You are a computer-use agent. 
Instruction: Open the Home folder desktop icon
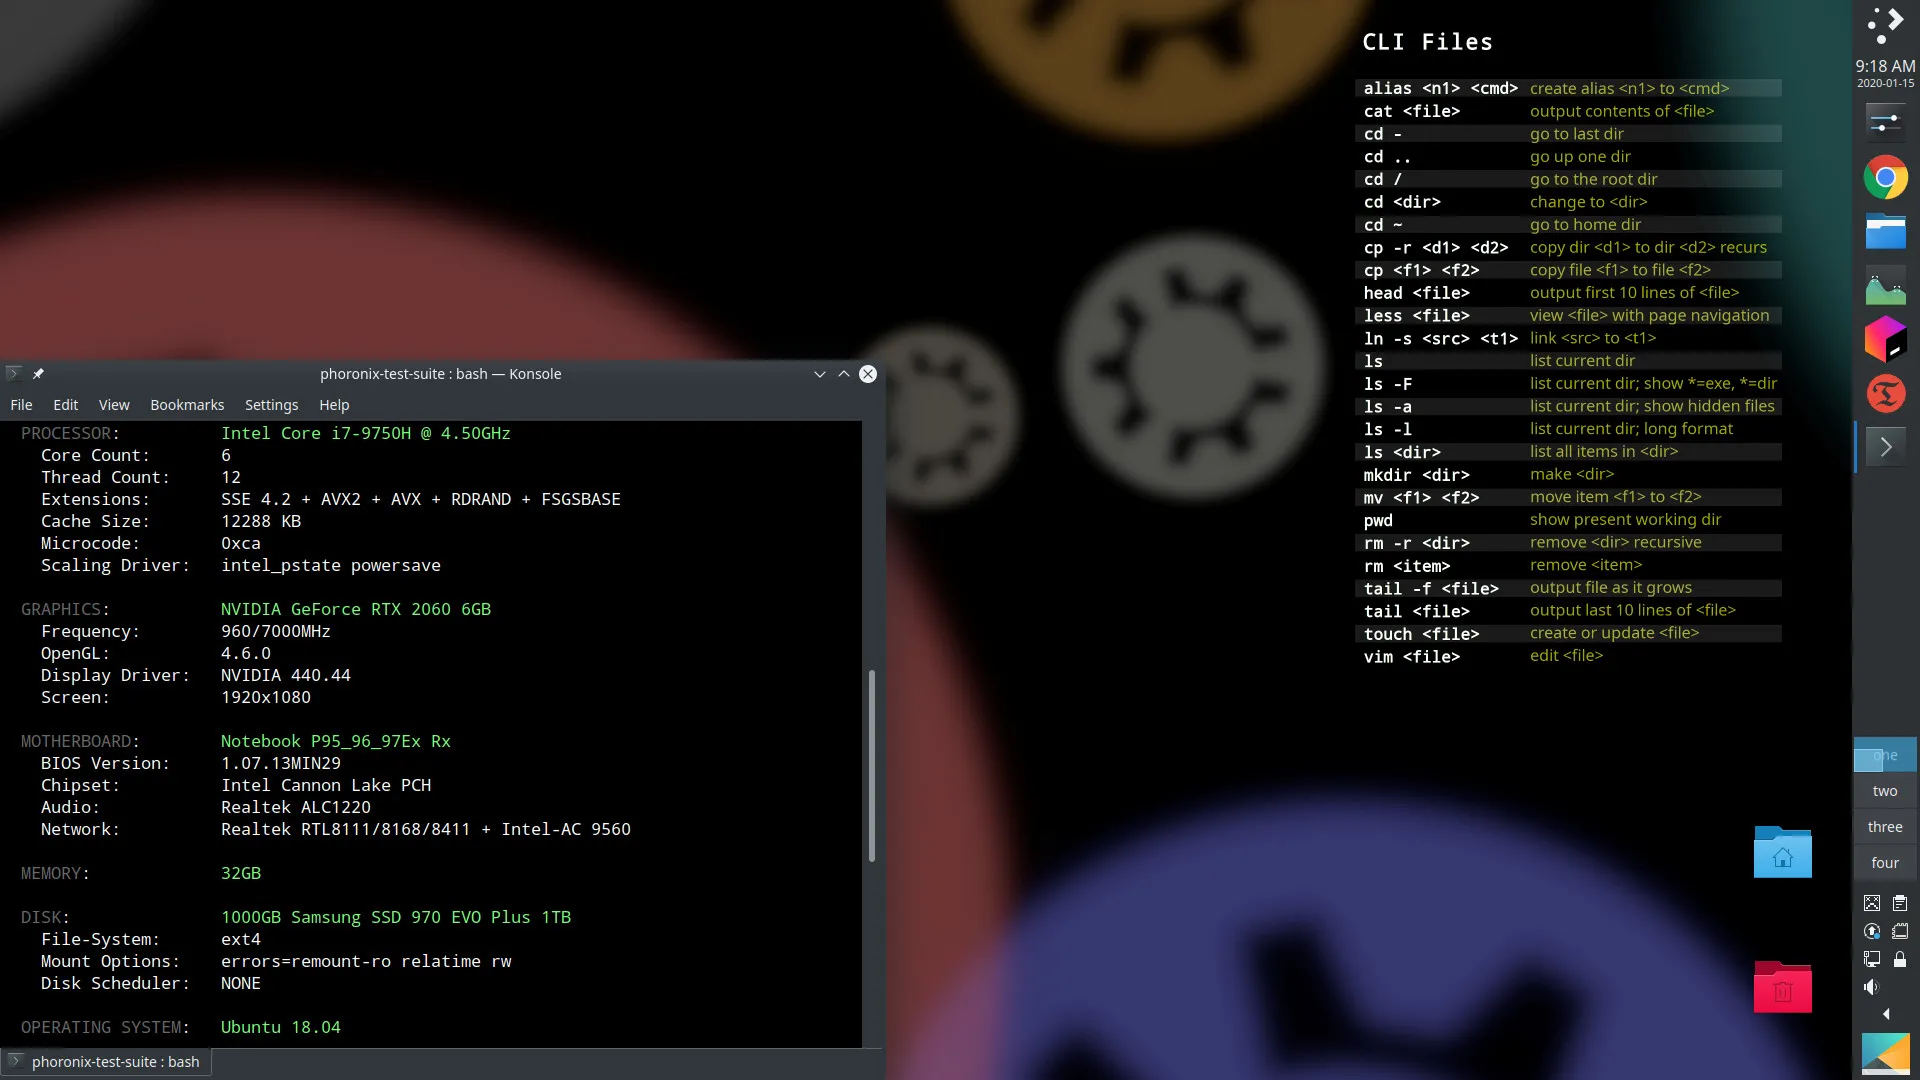click(1782, 852)
